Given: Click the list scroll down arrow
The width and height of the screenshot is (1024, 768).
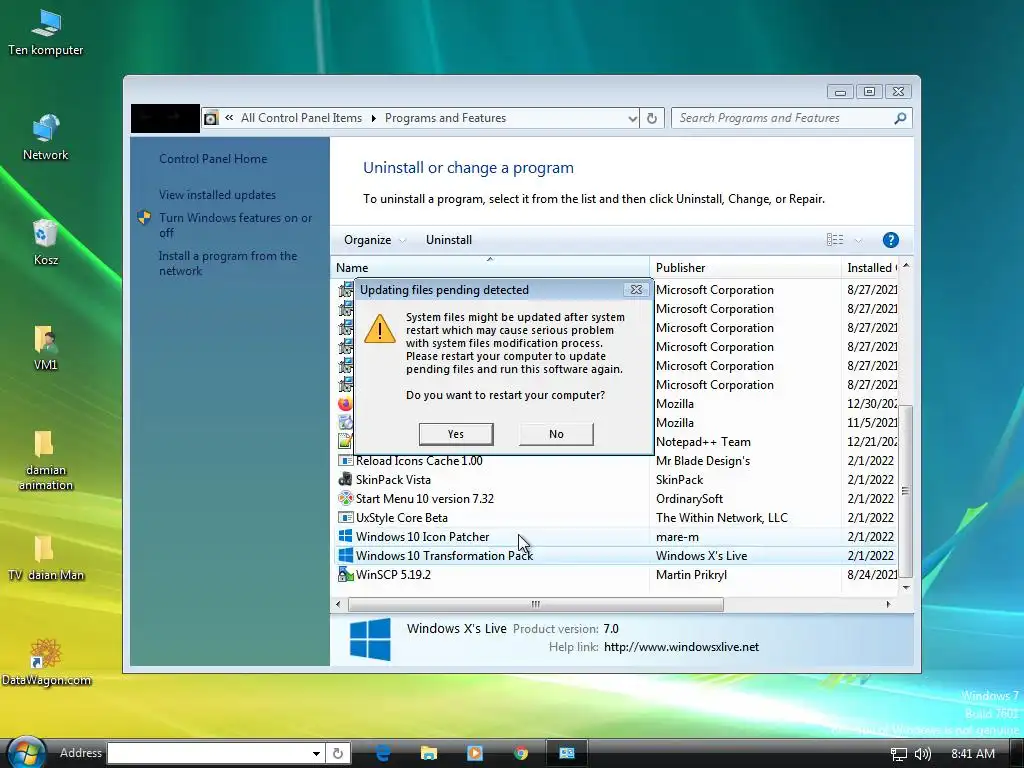Looking at the screenshot, I should click(x=906, y=587).
